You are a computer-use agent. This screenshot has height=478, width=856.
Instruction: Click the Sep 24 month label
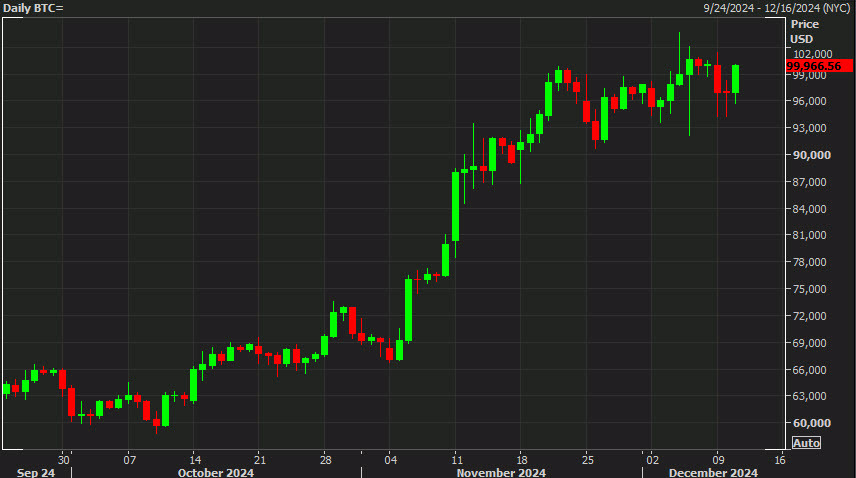pos(35,473)
